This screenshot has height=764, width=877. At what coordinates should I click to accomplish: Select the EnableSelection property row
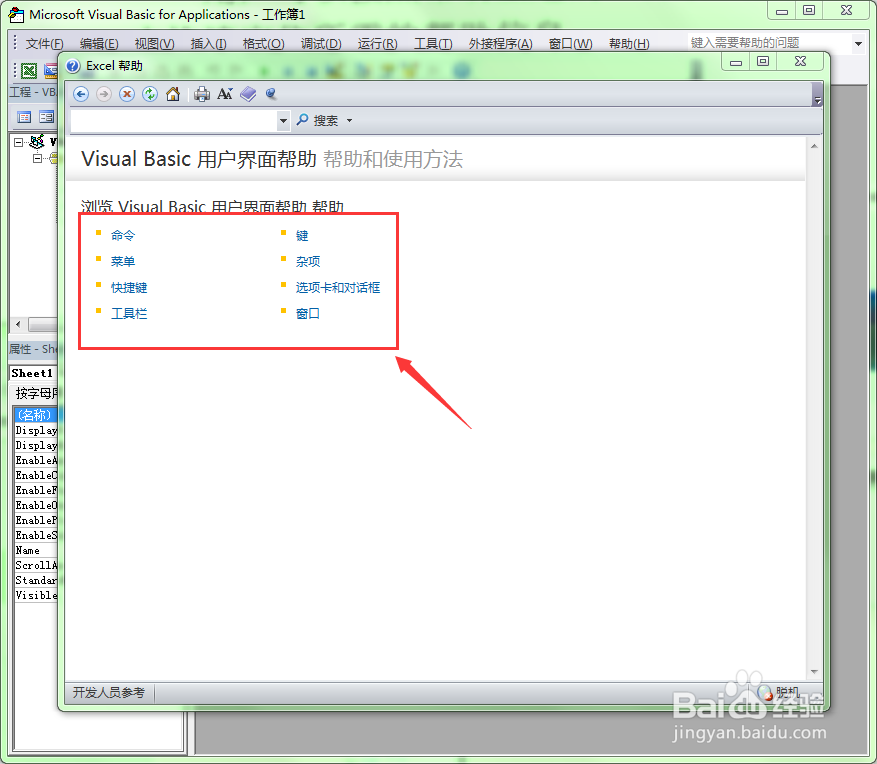36,535
